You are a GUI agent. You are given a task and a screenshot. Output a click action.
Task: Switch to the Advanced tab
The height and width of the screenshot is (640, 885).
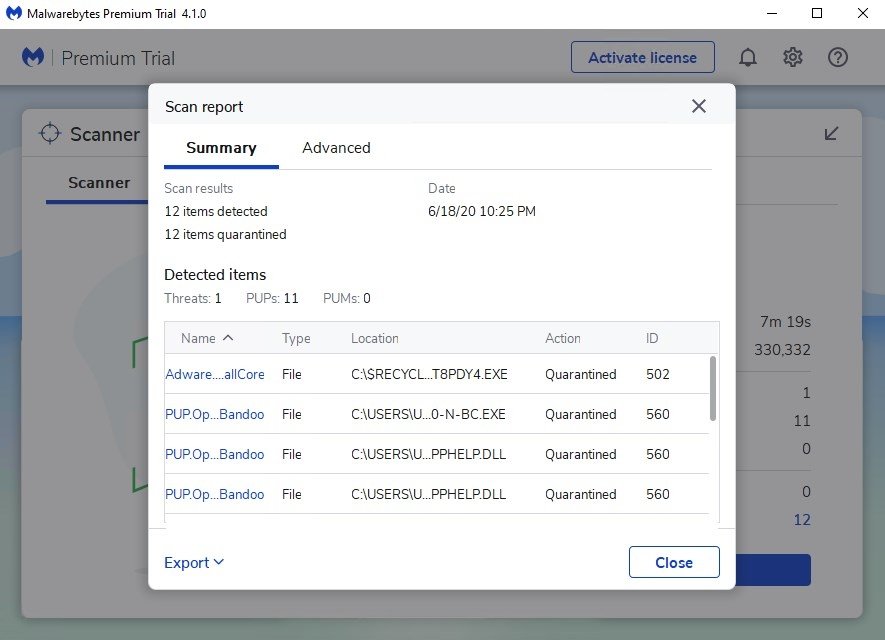pos(336,148)
